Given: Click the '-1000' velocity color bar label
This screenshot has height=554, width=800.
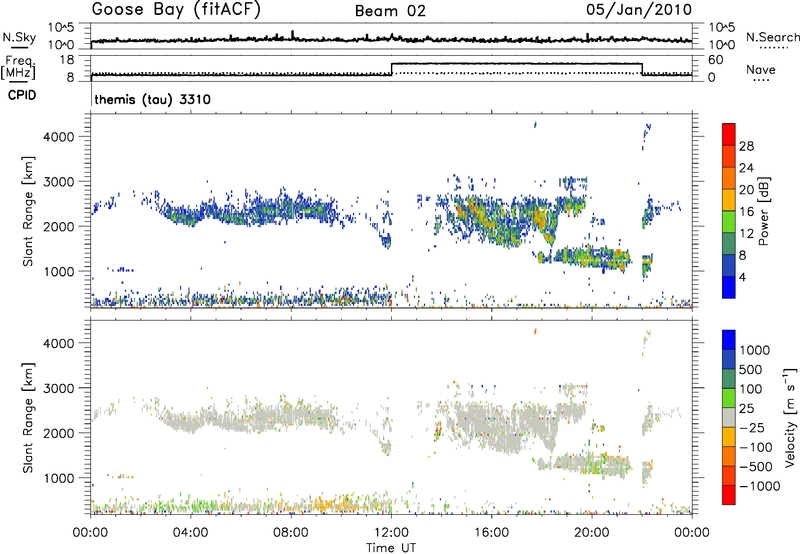Looking at the screenshot, I should (759, 486).
